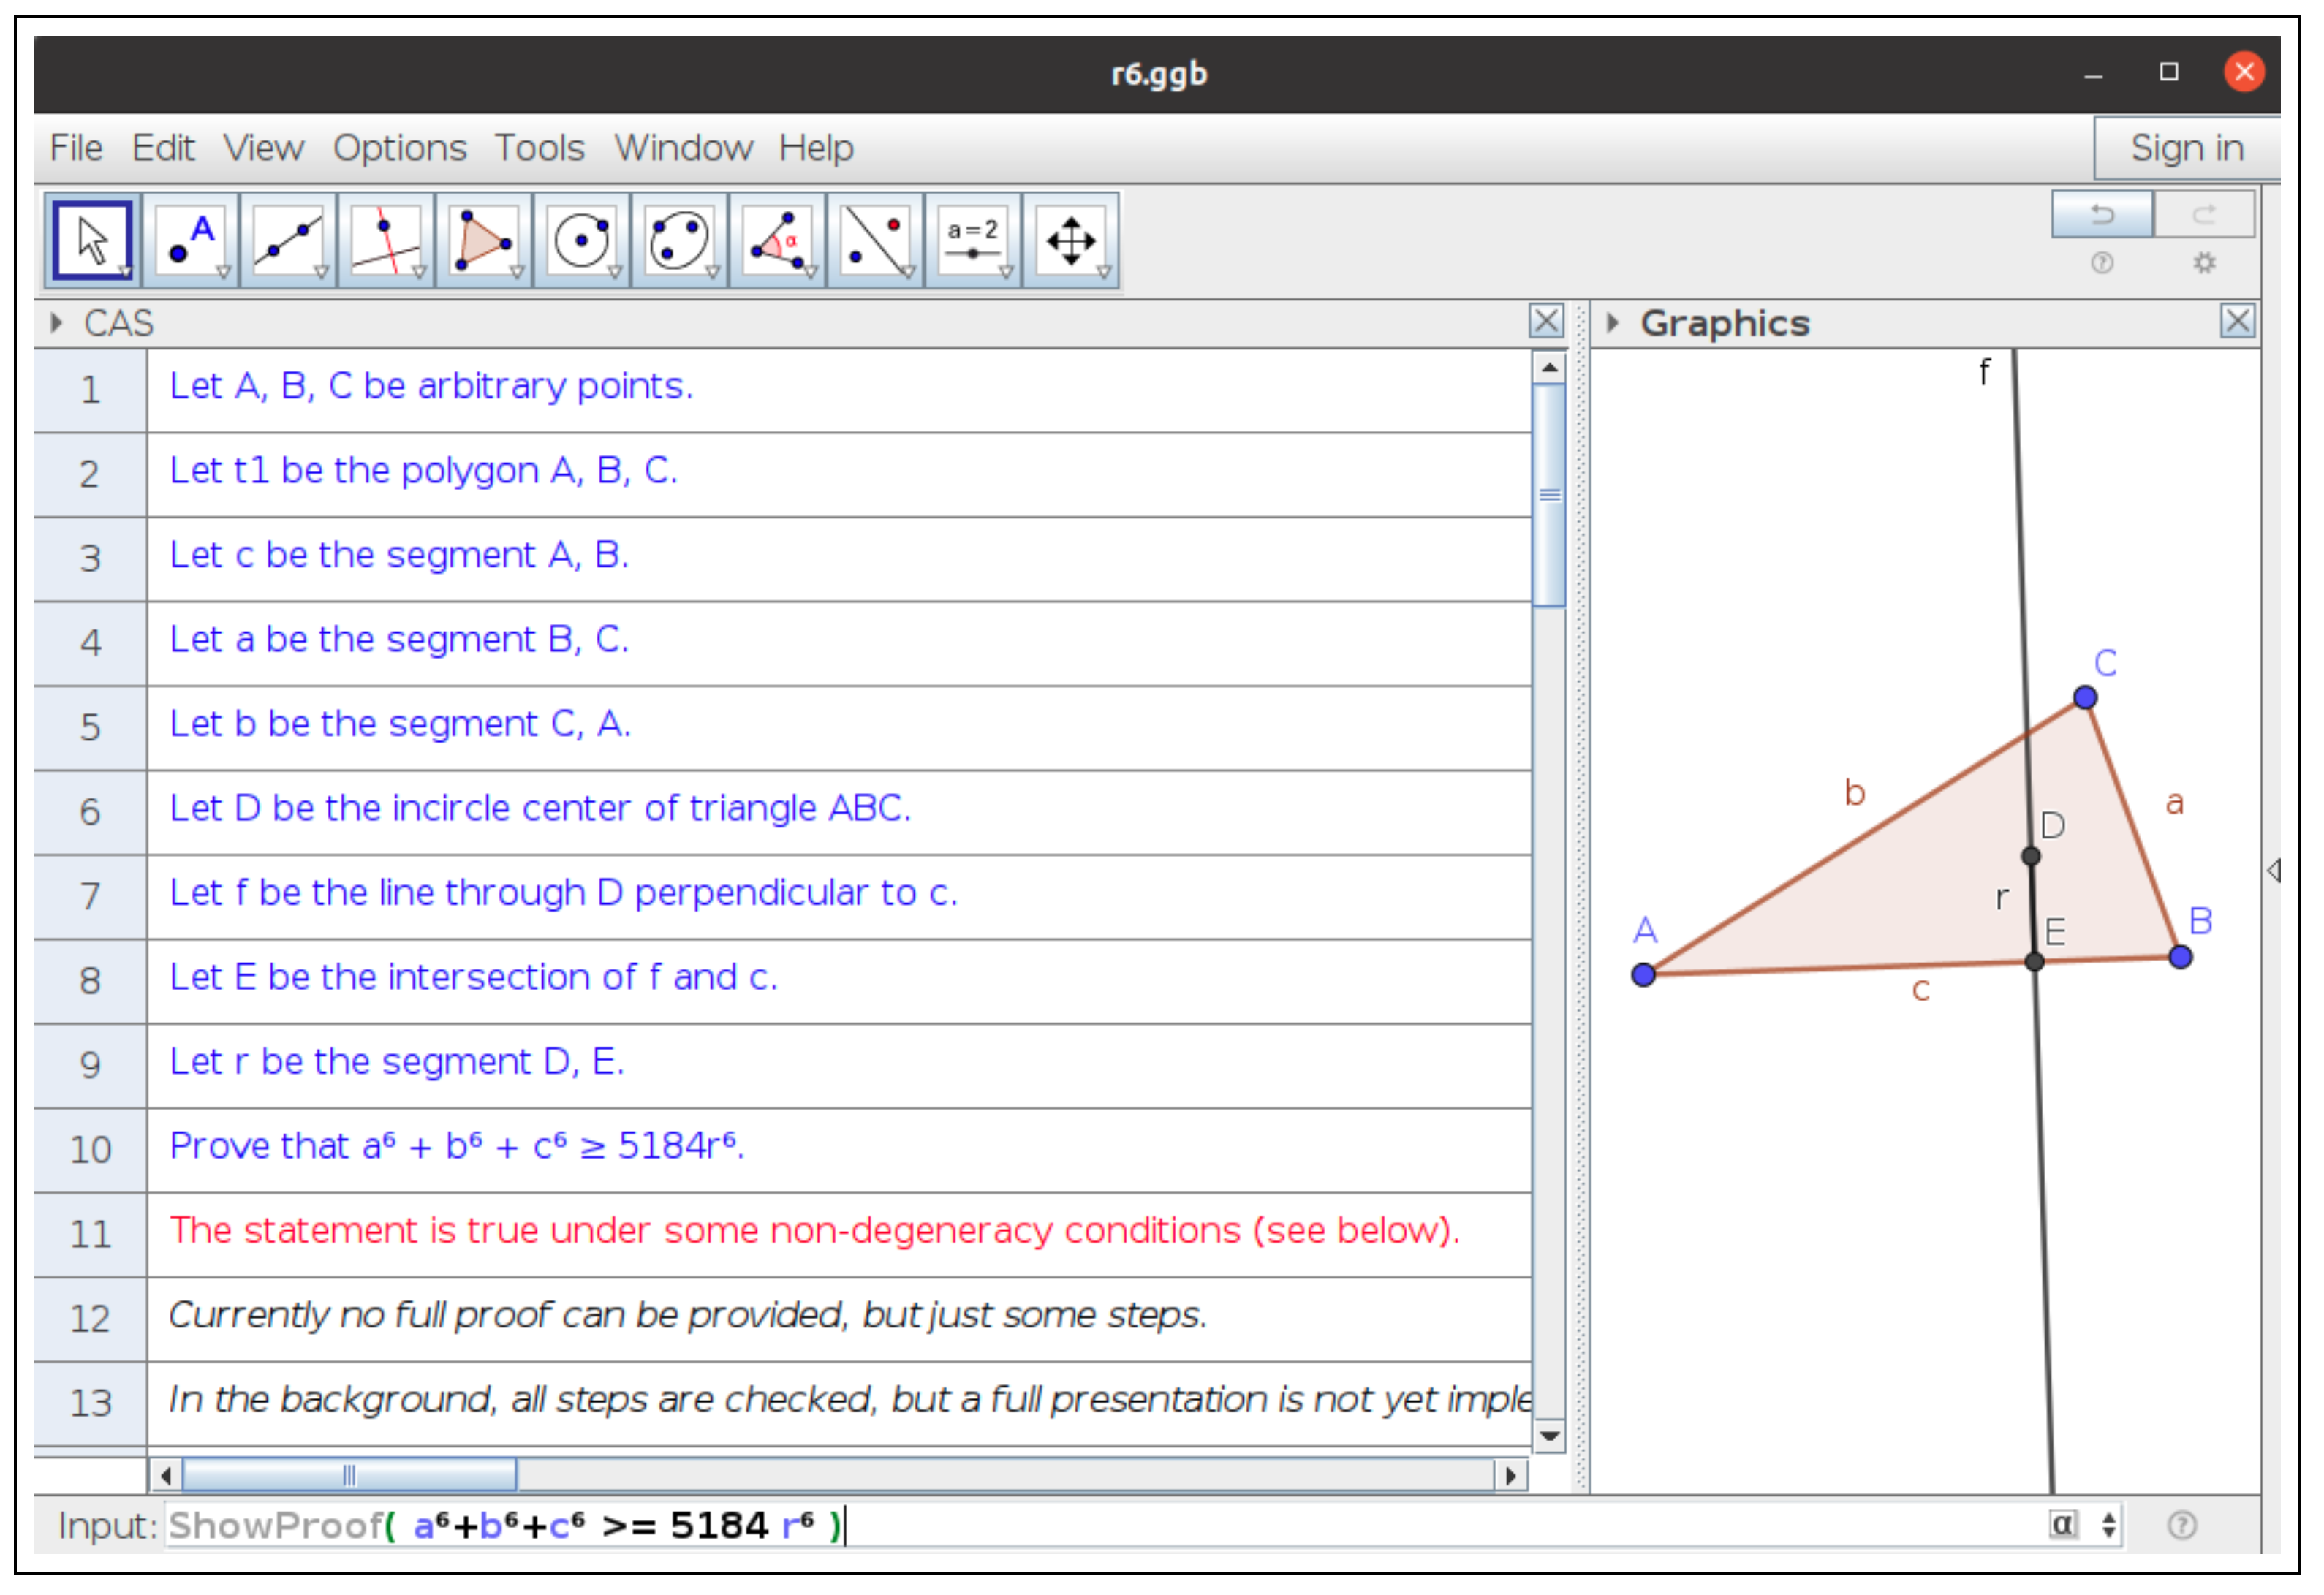
Task: Select the Angle tool
Action: point(777,241)
